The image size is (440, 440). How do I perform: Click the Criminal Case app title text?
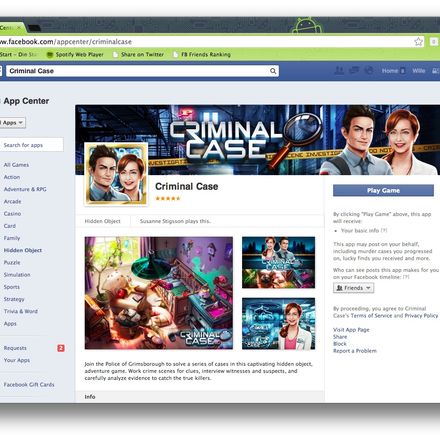tap(187, 186)
